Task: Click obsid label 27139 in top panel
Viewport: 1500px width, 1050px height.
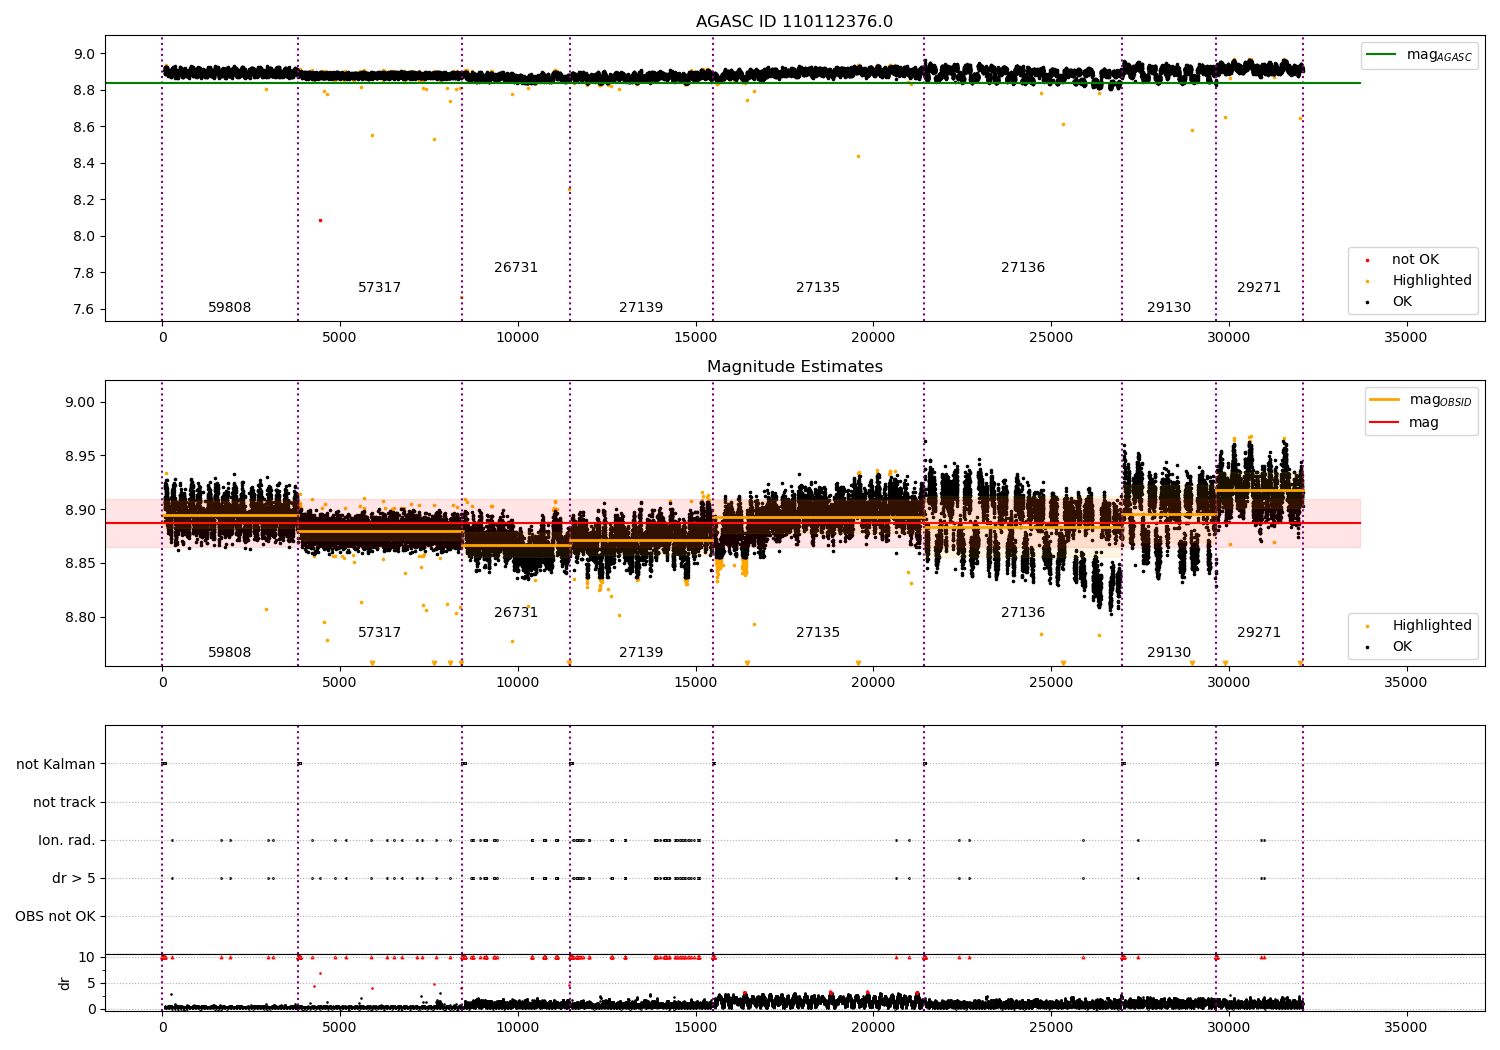Action: click(641, 308)
